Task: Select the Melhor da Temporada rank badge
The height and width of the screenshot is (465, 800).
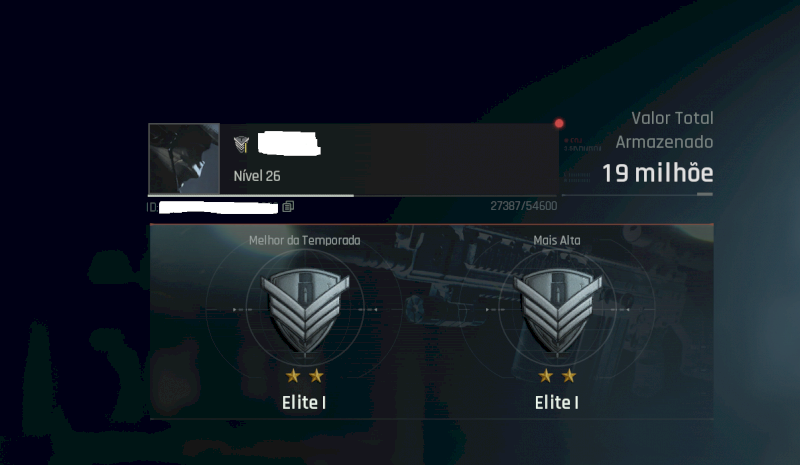Action: click(305, 312)
